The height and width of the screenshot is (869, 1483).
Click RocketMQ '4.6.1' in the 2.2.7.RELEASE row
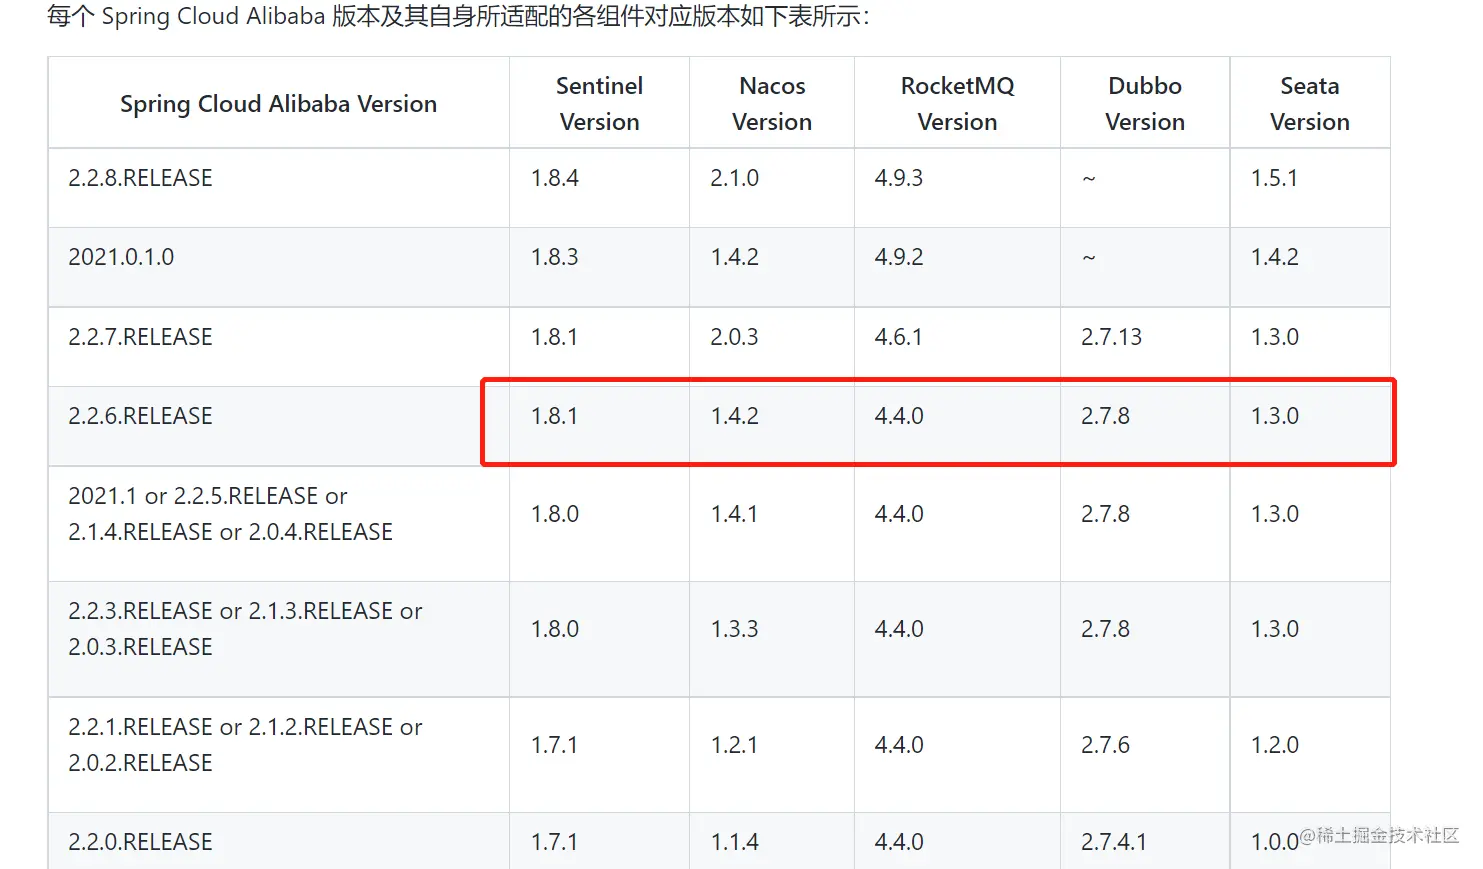[899, 337]
